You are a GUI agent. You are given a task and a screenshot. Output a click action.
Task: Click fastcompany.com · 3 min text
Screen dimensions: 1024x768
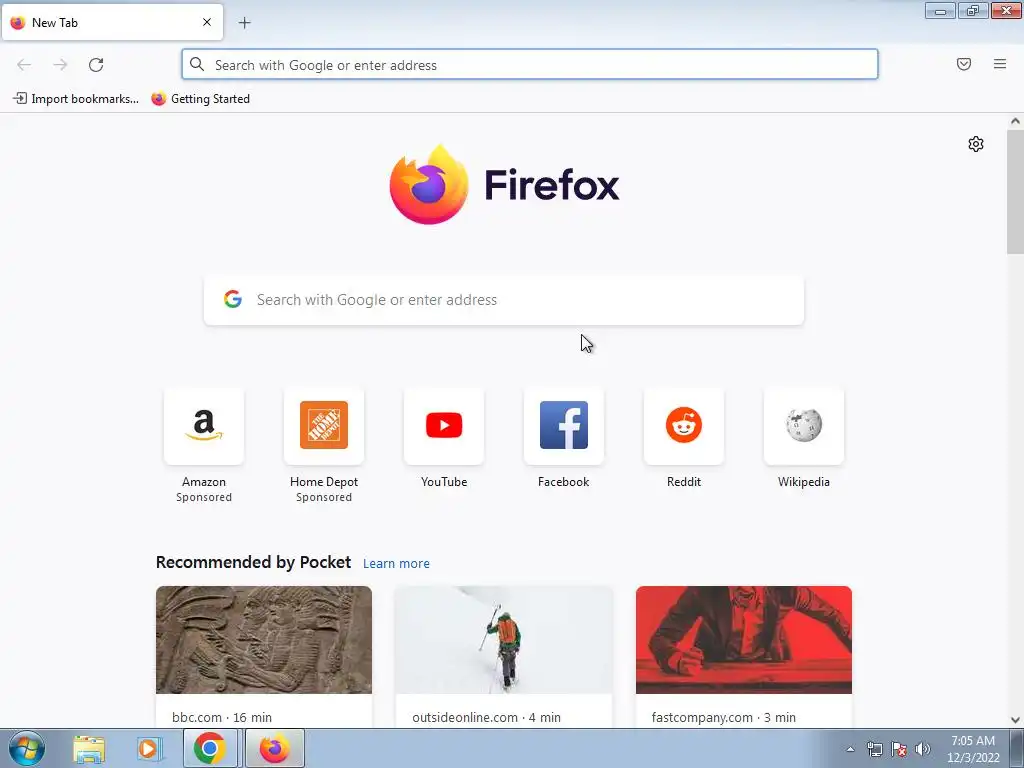724,717
